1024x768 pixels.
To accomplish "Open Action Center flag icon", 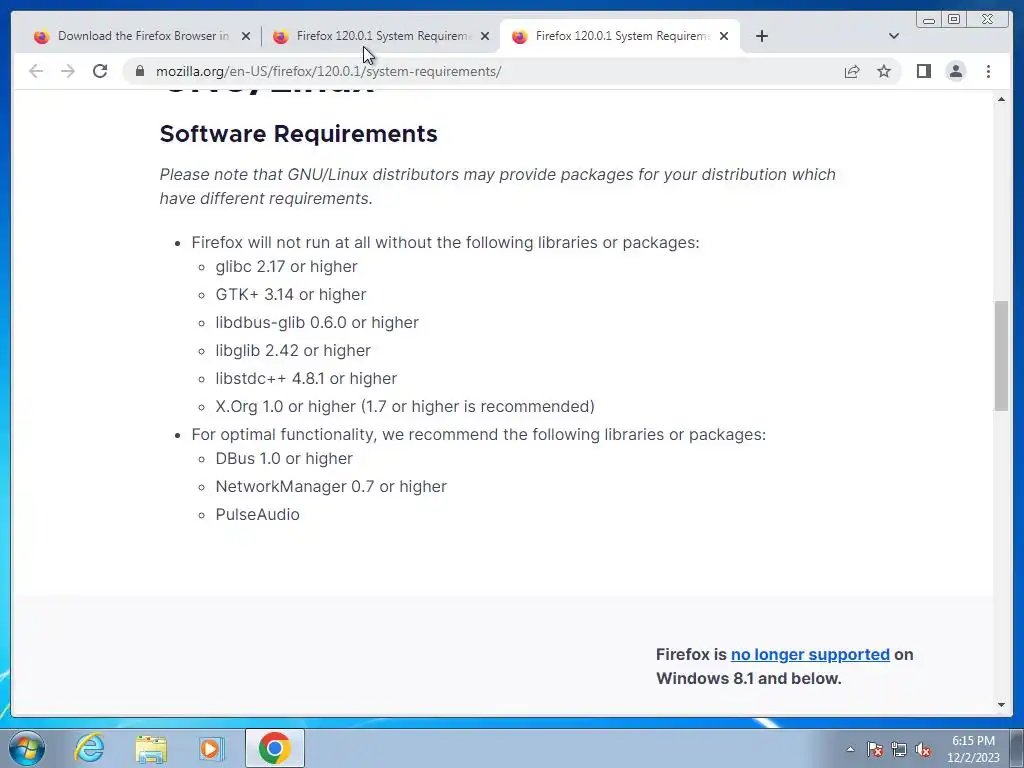I will point(875,750).
